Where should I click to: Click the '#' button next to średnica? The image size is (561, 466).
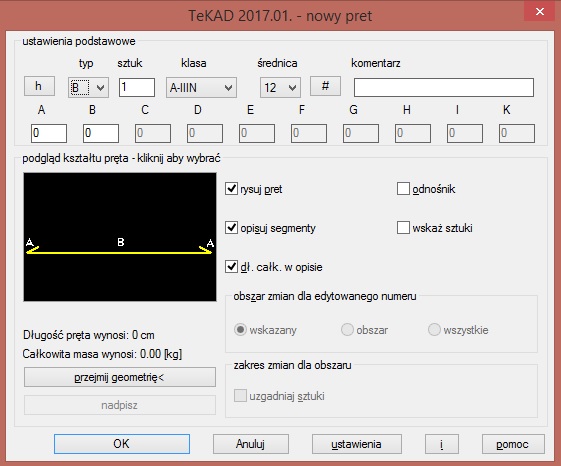325,86
